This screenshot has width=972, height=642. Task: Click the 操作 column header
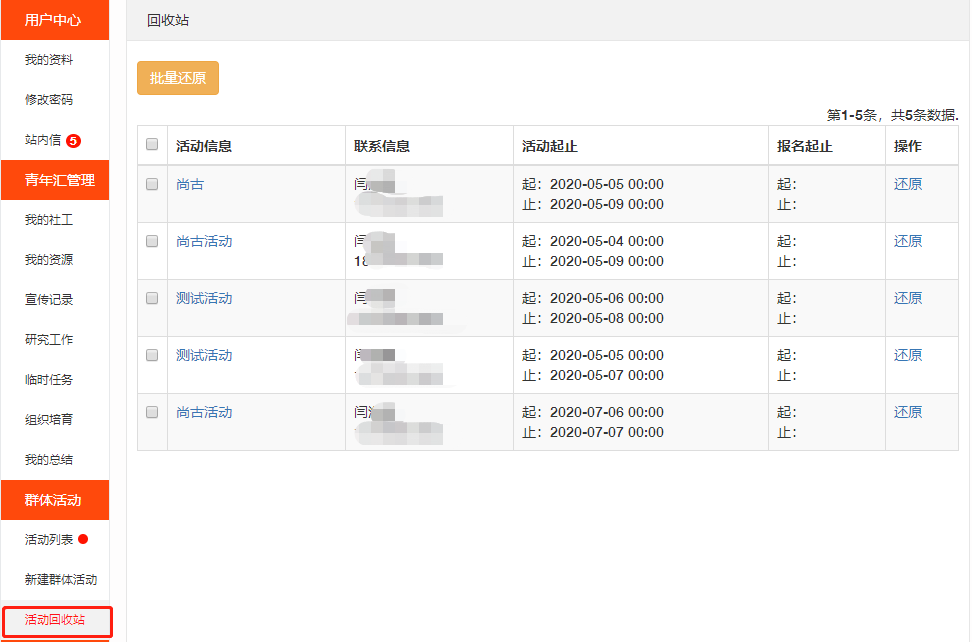tap(908, 146)
